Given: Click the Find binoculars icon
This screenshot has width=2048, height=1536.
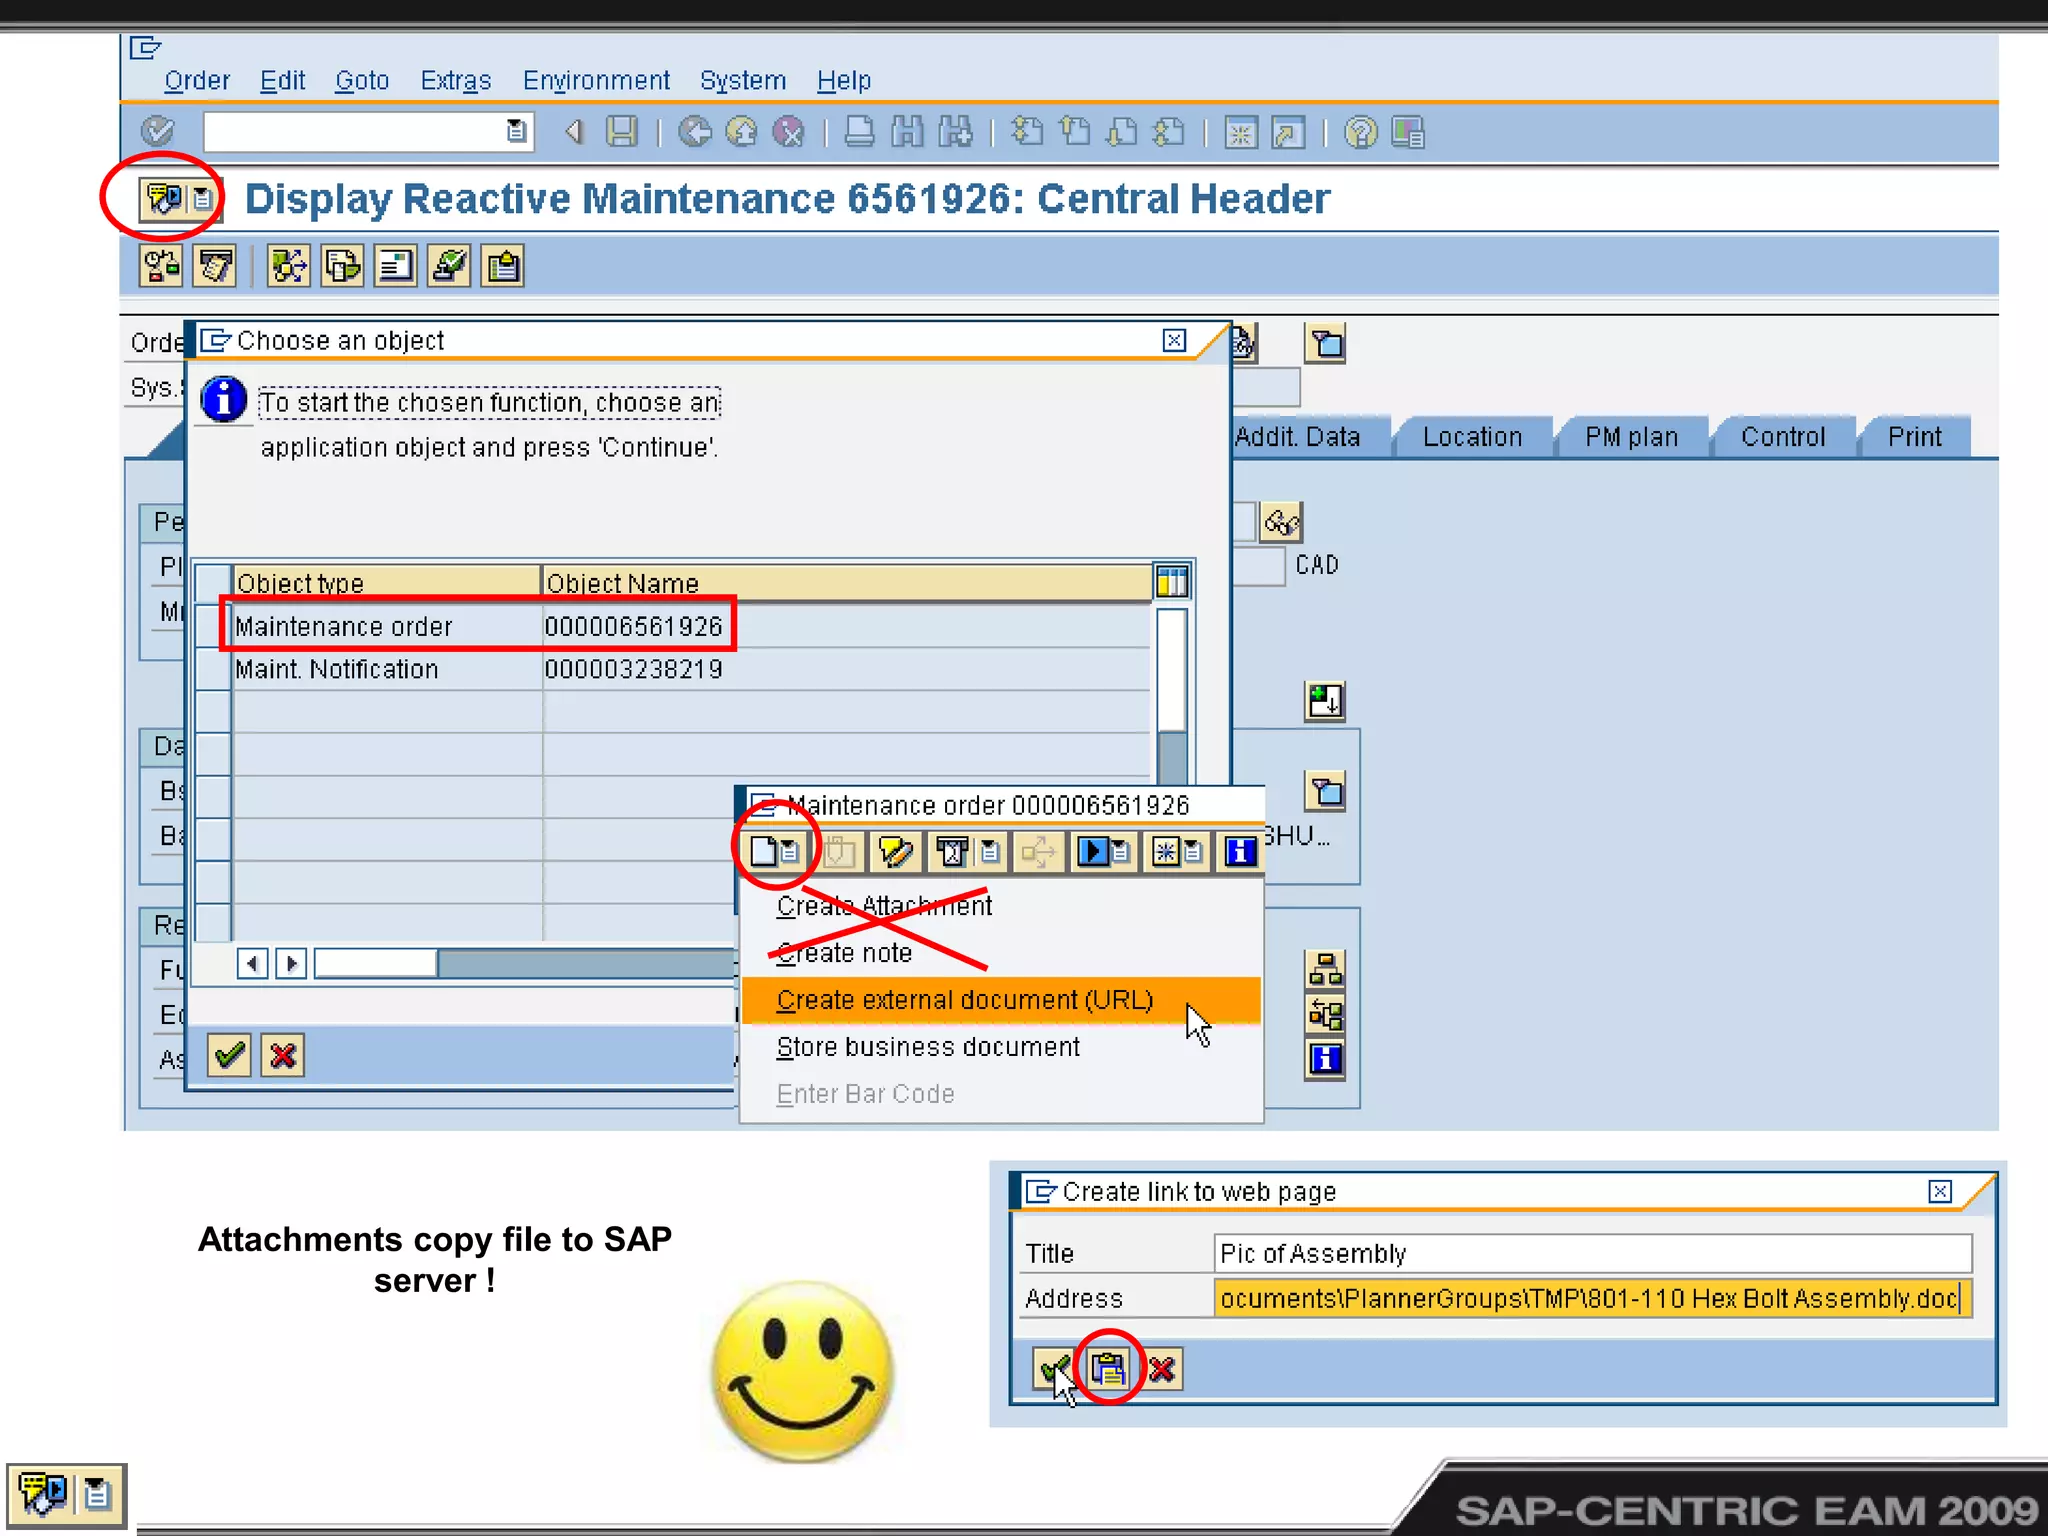Looking at the screenshot, I should click(x=907, y=131).
